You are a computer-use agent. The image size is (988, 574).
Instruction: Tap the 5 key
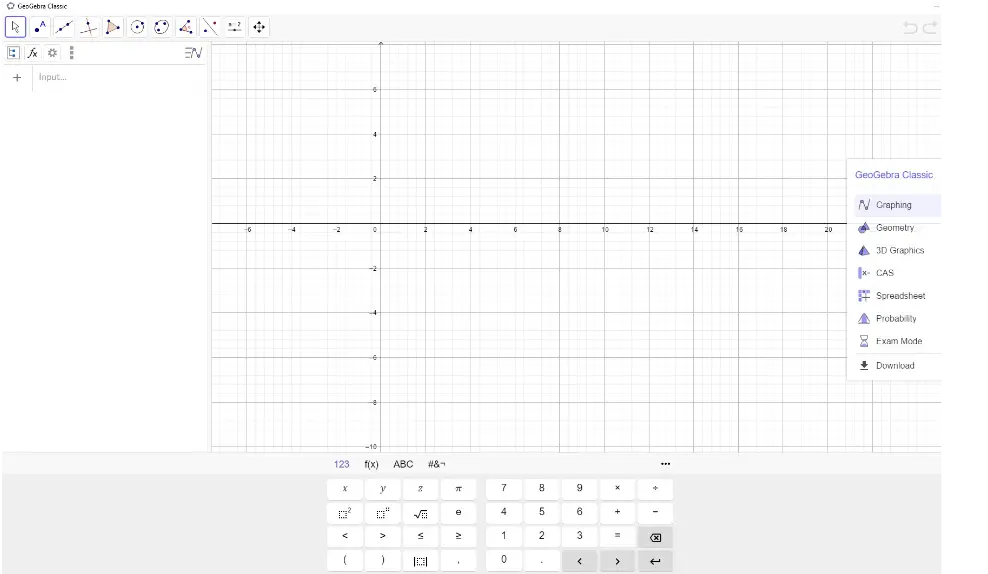541,512
